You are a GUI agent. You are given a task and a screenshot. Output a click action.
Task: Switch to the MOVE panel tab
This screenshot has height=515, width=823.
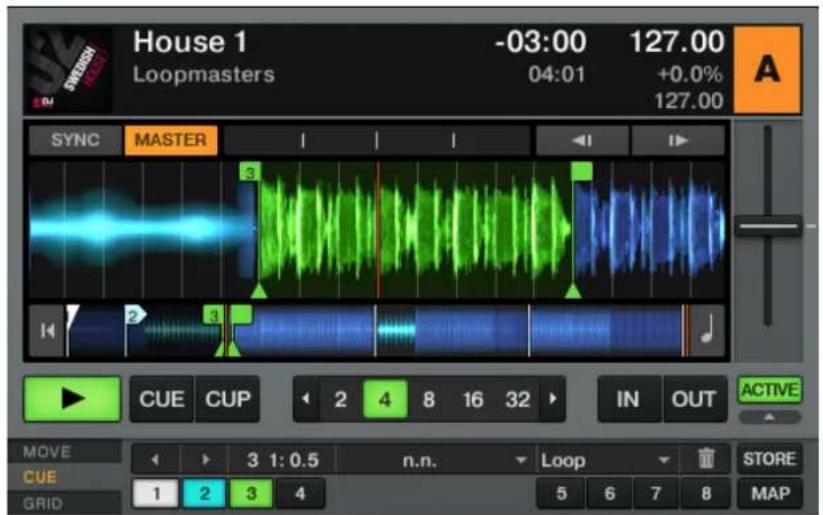click(64, 451)
